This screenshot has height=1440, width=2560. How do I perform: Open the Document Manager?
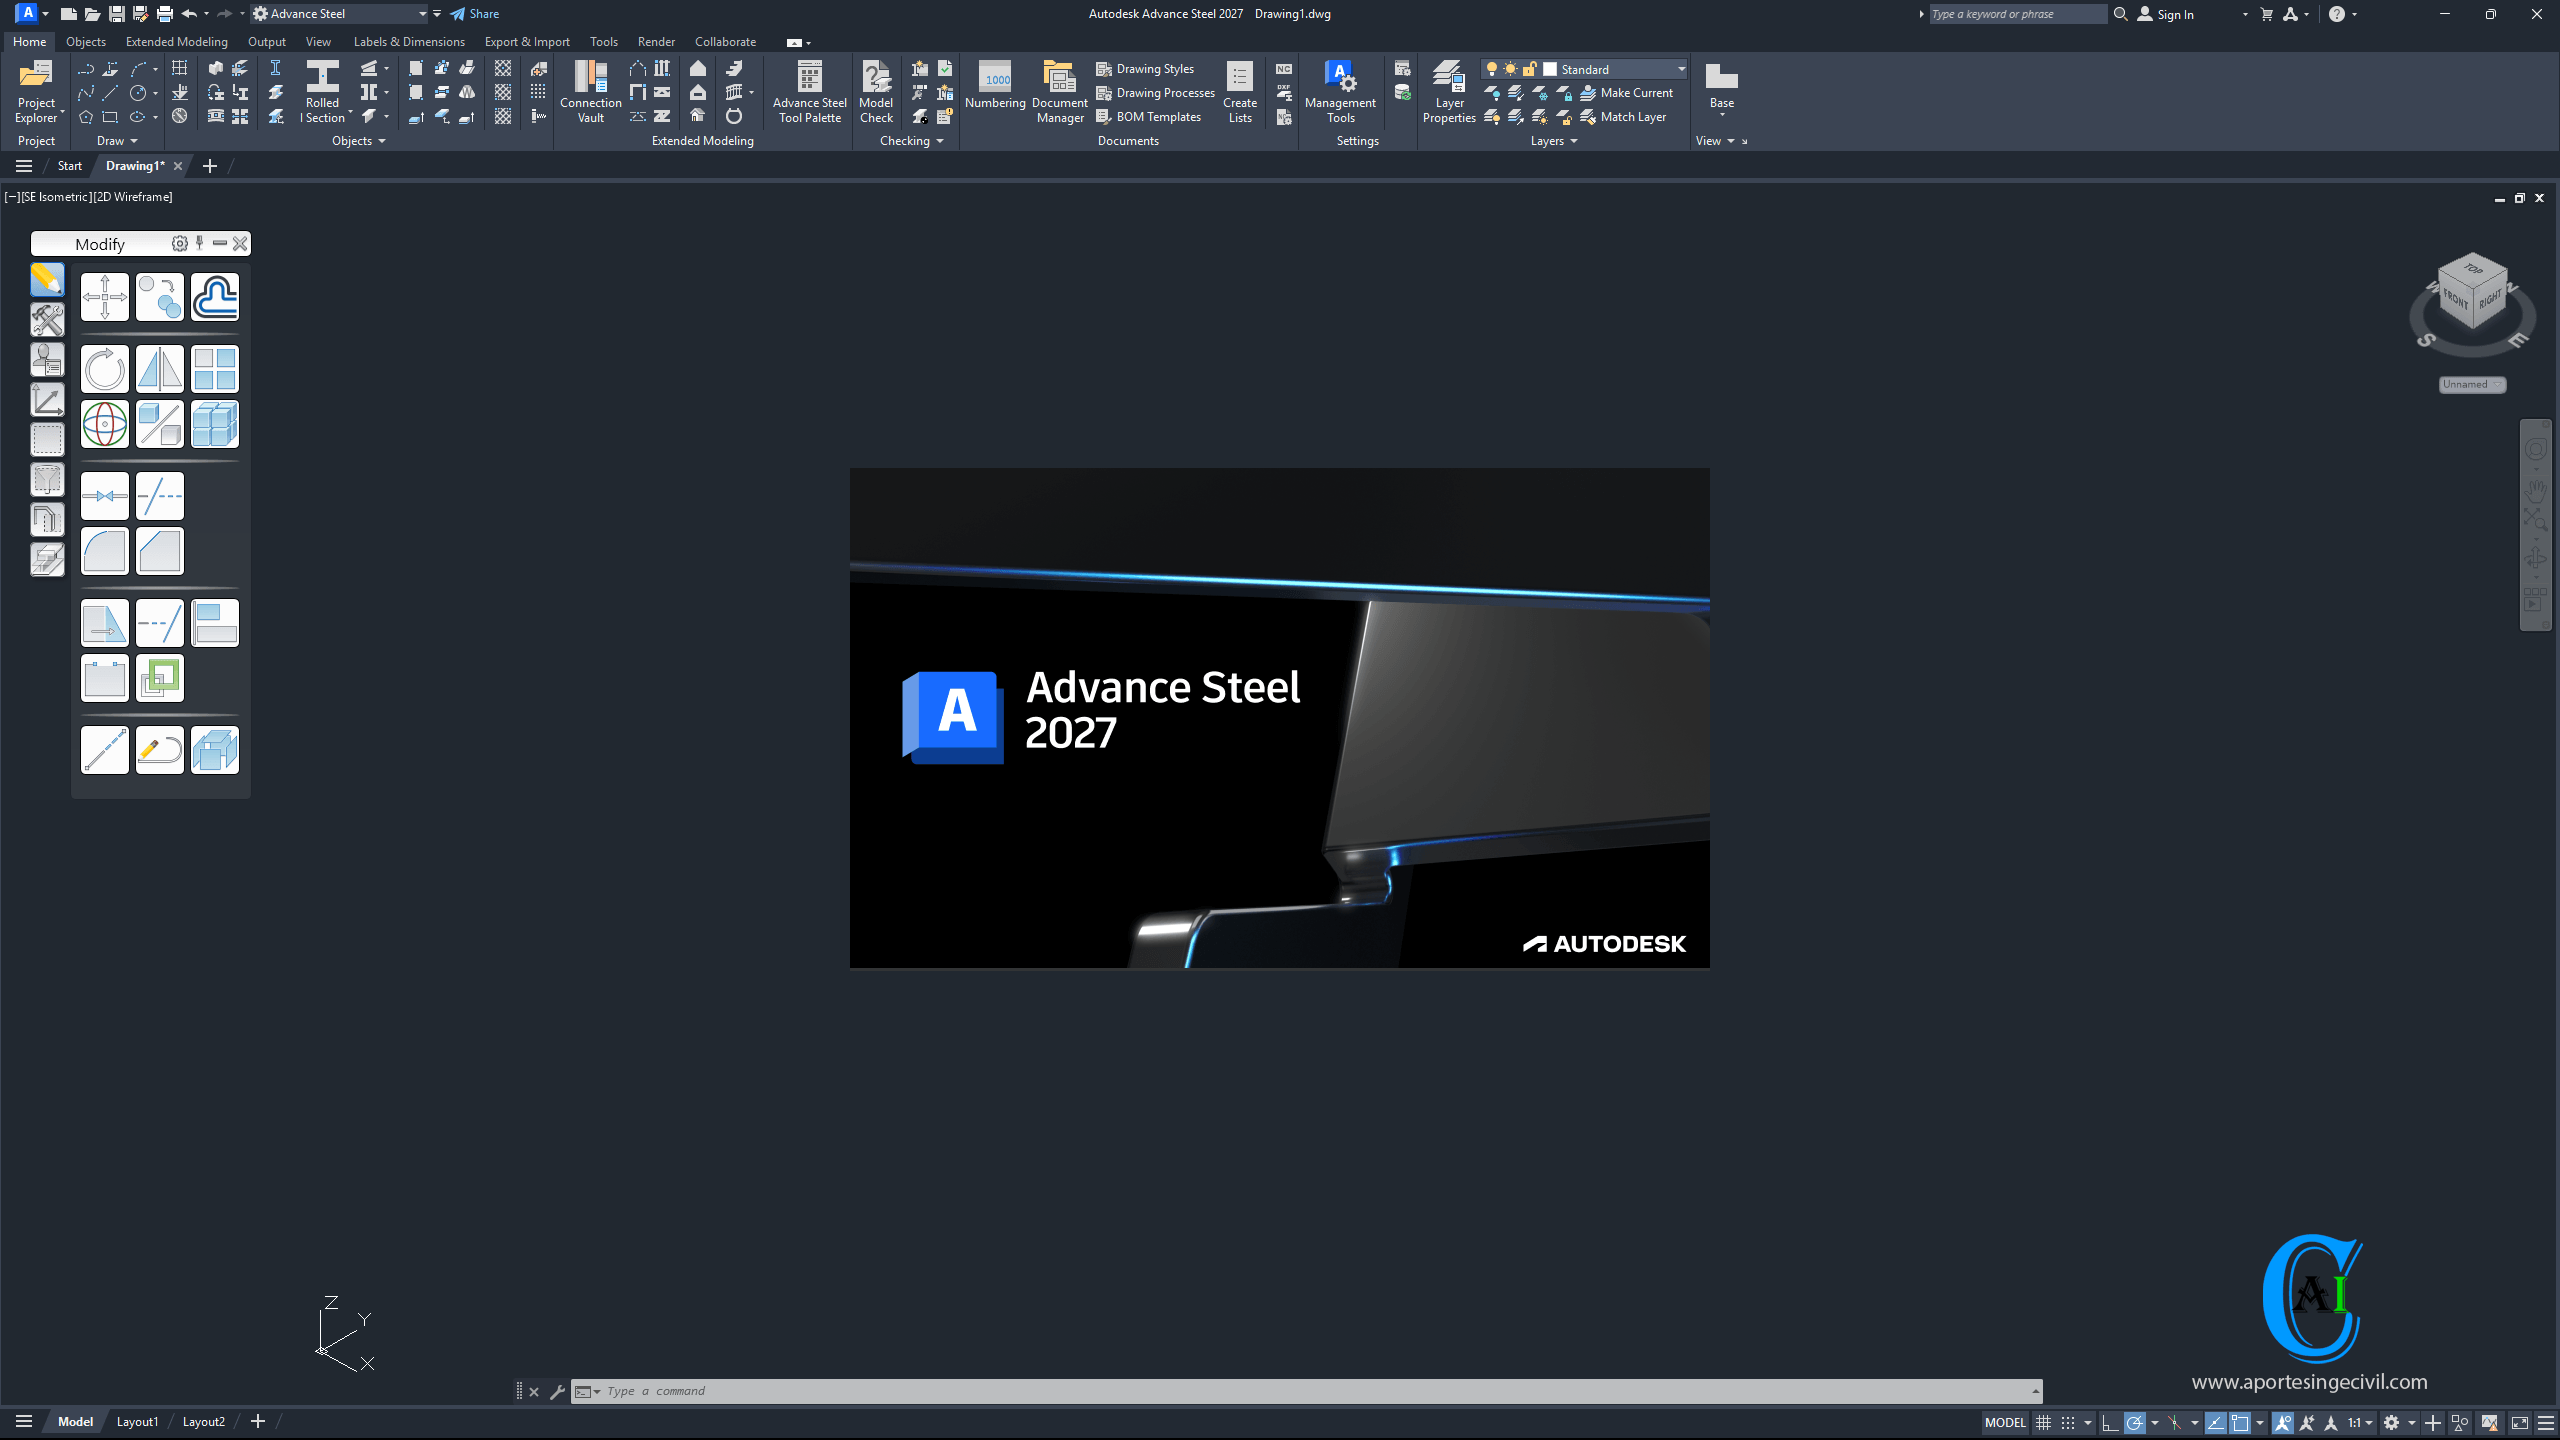click(1059, 90)
